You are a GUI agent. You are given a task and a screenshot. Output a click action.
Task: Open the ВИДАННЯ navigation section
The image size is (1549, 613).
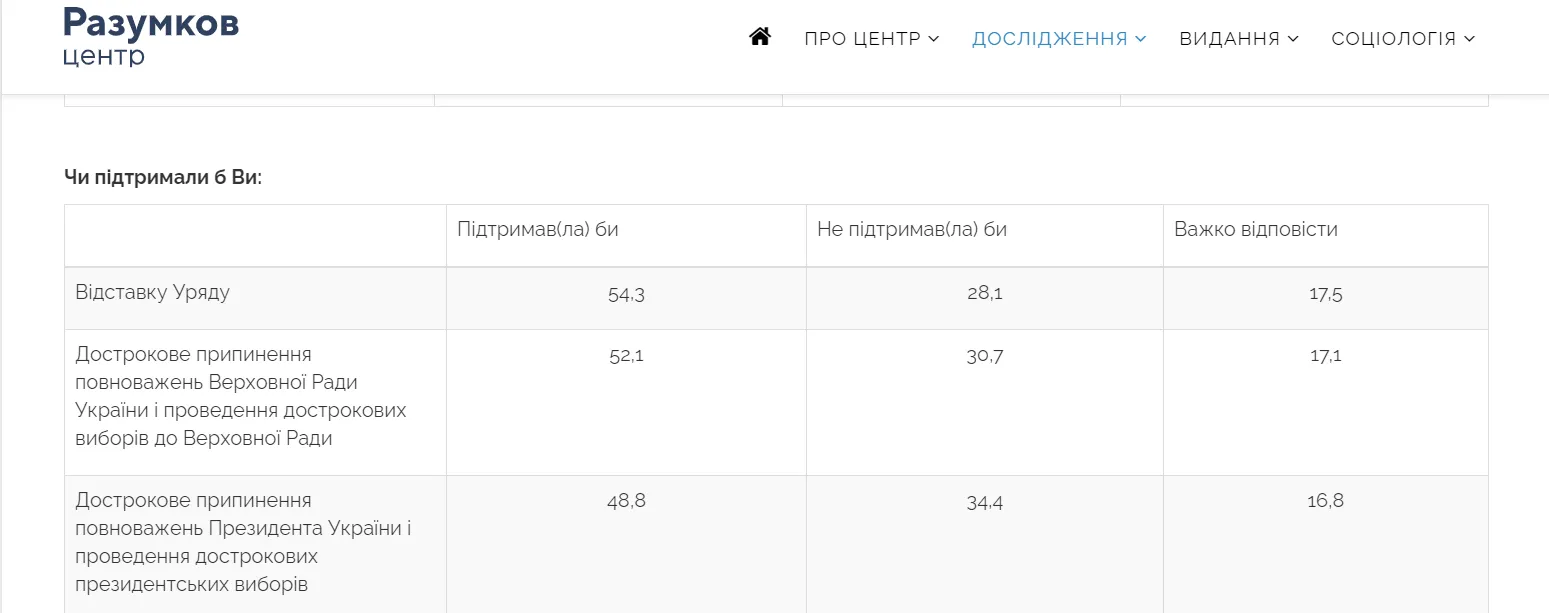pyautogui.click(x=1232, y=38)
